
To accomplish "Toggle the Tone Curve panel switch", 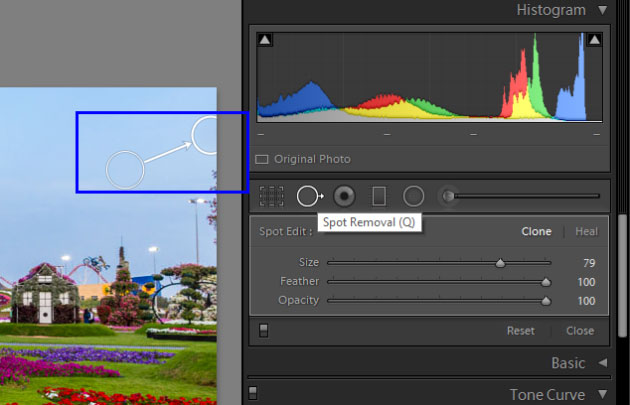I will coord(253,393).
